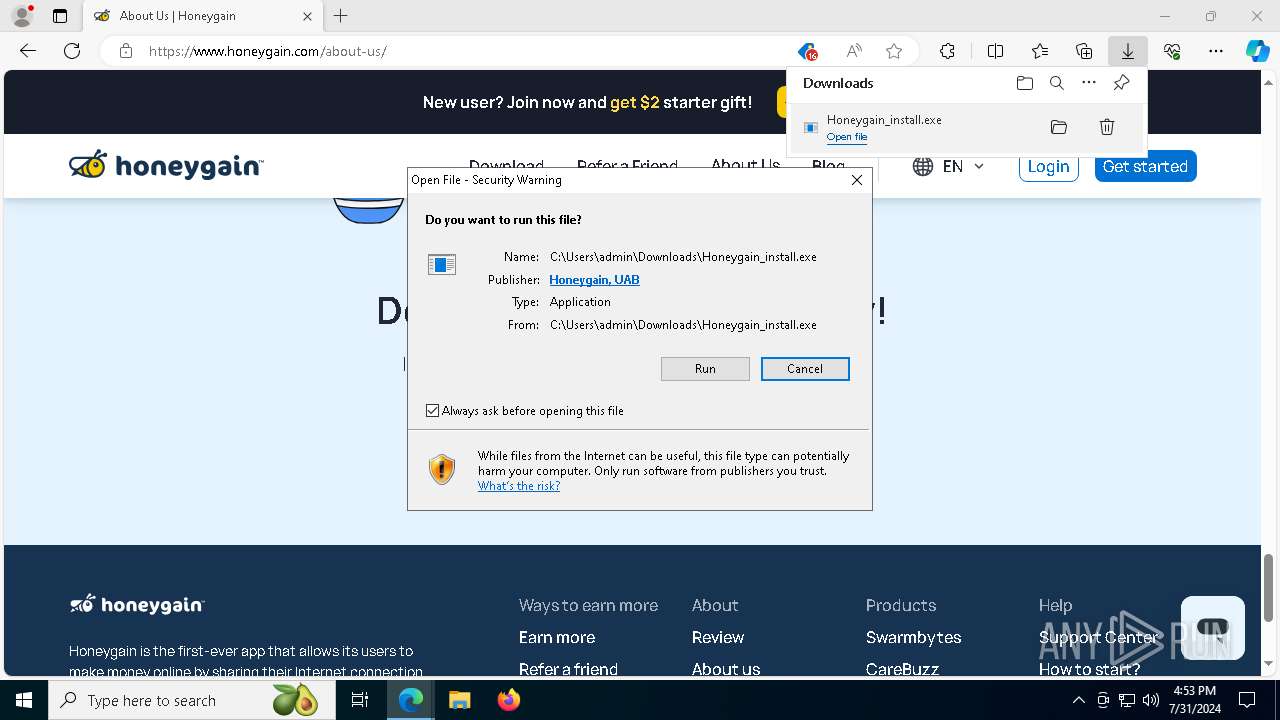Open the tracking prevention shield icon
Screen dimensions: 1280x720
pyautogui.click(x=807, y=51)
